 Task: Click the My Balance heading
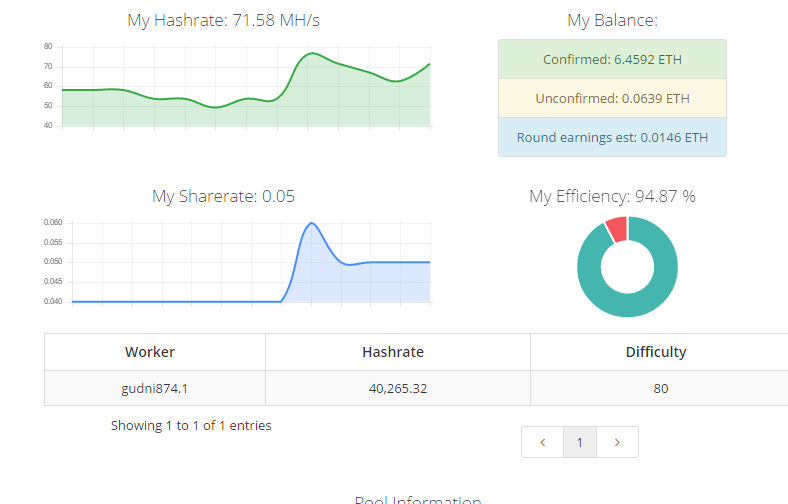(x=612, y=20)
